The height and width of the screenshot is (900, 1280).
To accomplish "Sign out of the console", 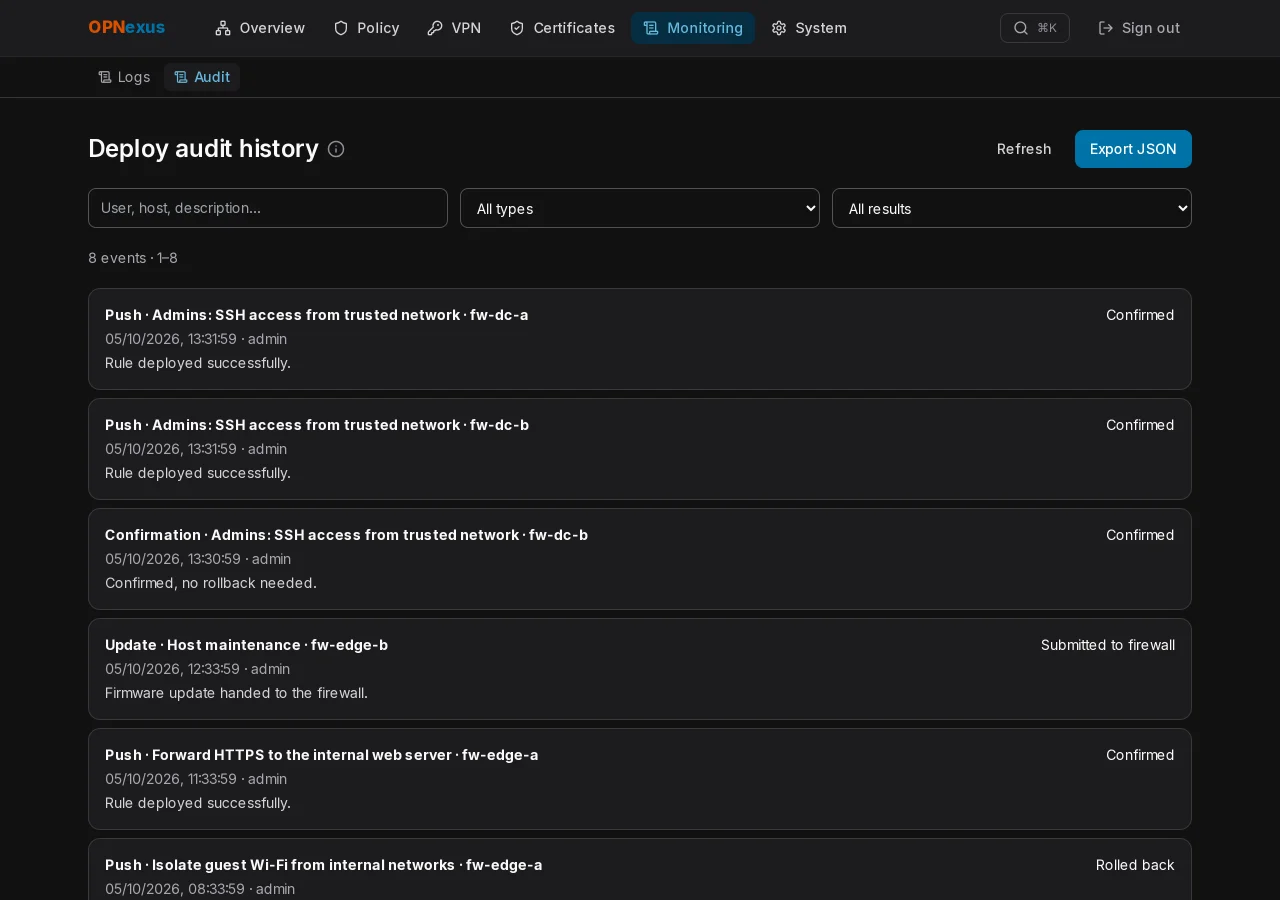I will [1139, 28].
